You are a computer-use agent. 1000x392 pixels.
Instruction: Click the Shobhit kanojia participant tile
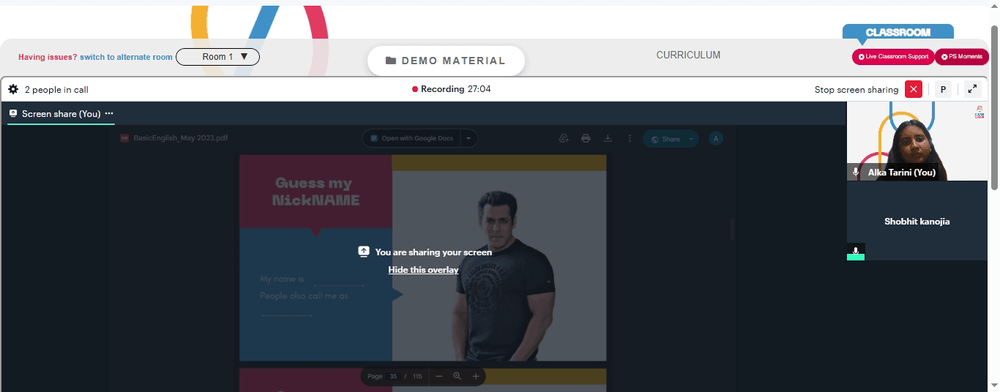(916, 221)
